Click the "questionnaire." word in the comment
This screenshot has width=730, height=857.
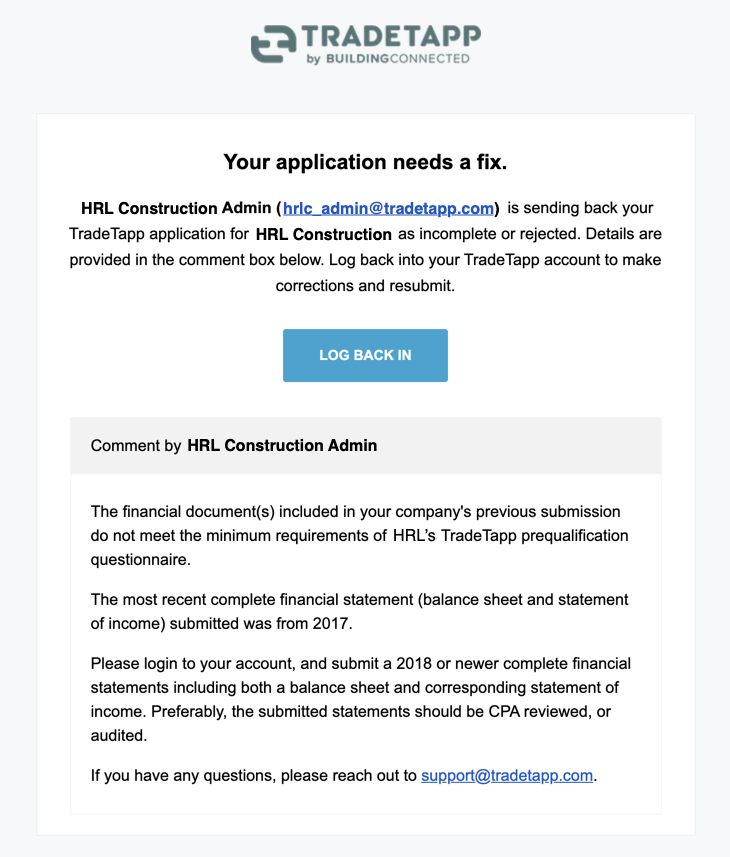tap(139, 560)
